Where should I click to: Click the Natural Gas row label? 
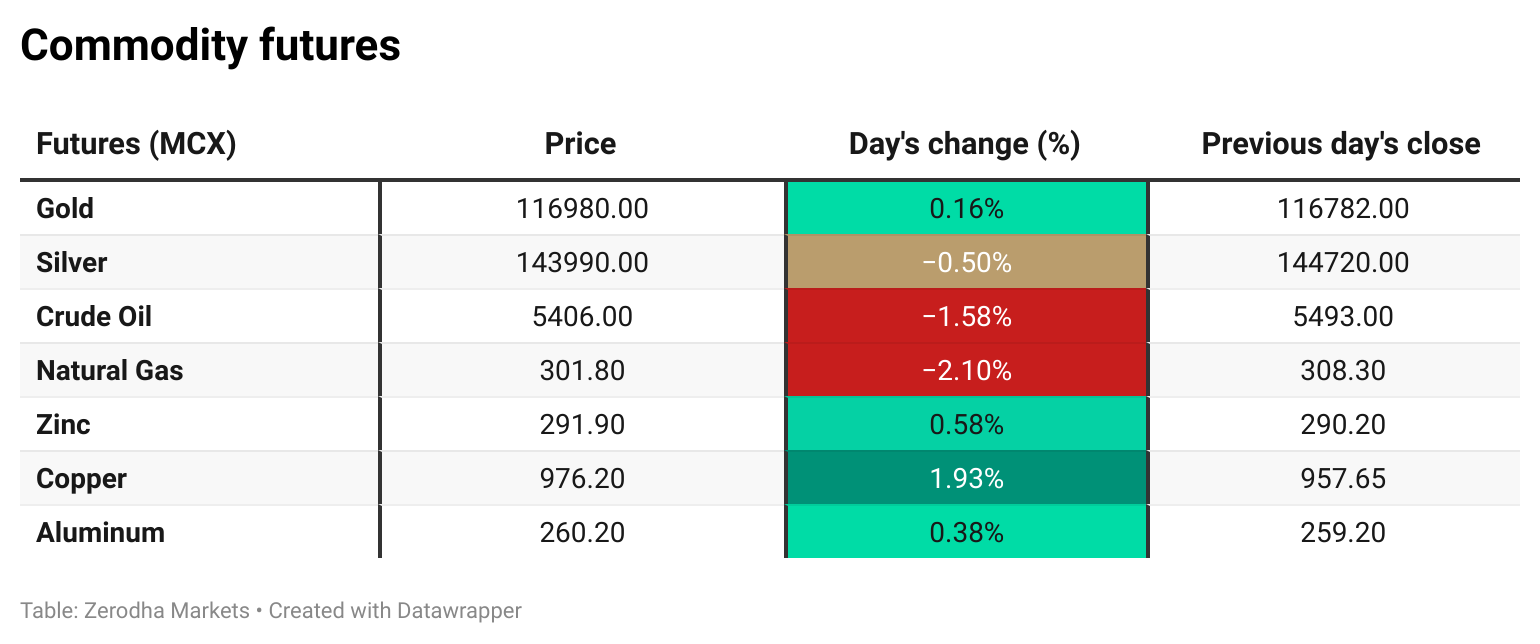coord(110,371)
